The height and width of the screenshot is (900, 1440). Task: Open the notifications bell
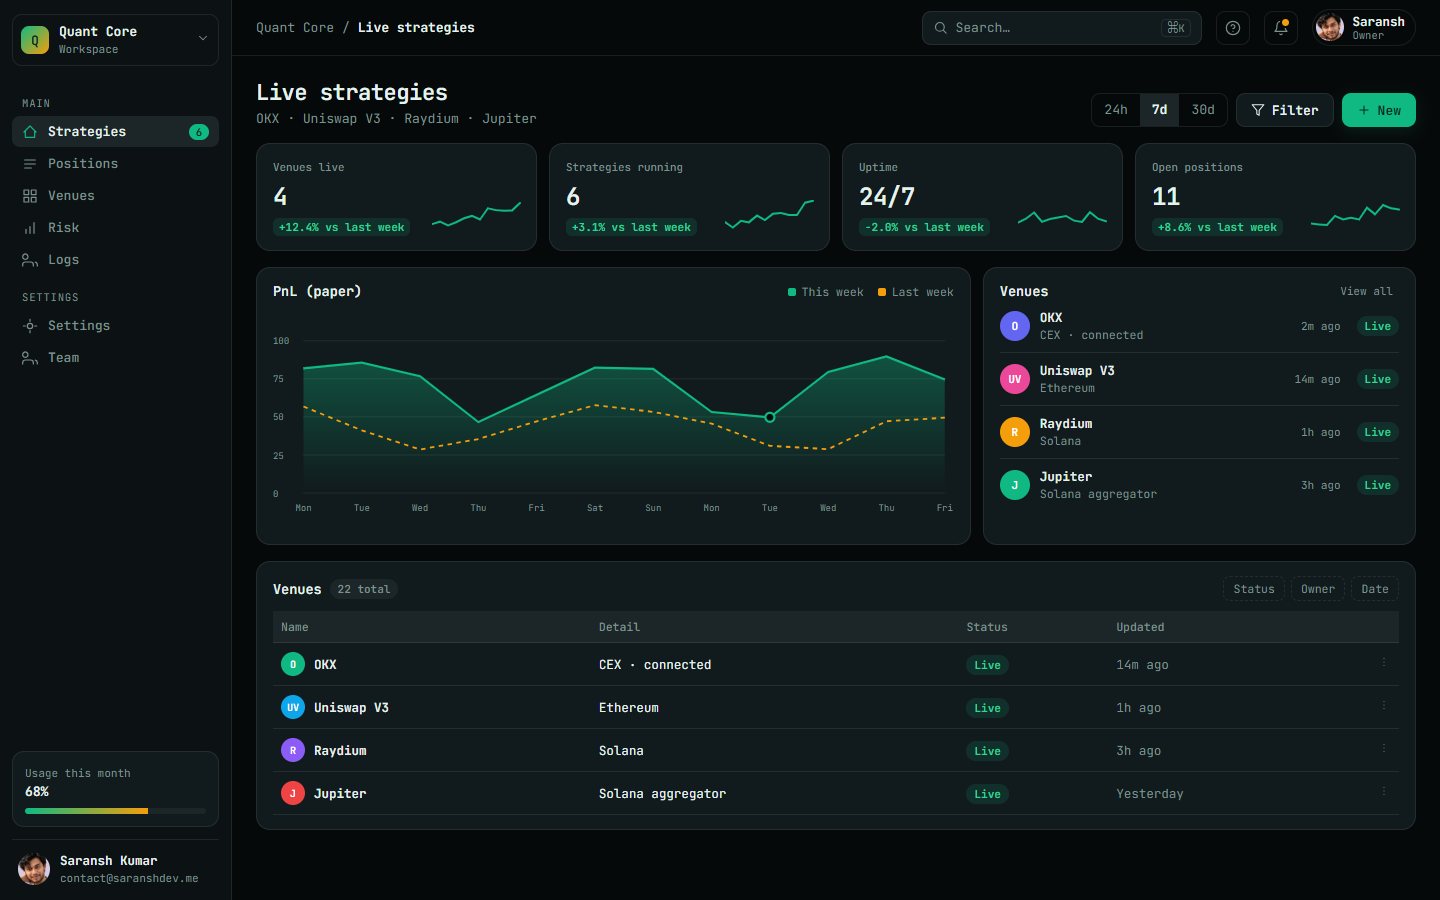tap(1281, 28)
